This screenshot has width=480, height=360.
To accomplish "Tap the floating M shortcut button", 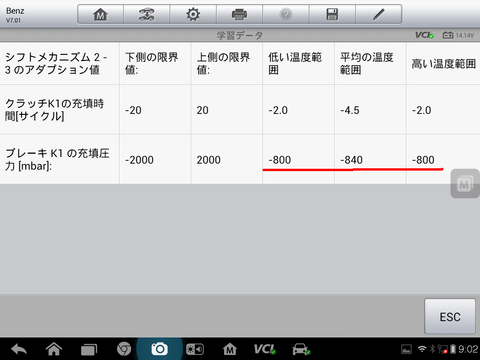I will tap(465, 184).
